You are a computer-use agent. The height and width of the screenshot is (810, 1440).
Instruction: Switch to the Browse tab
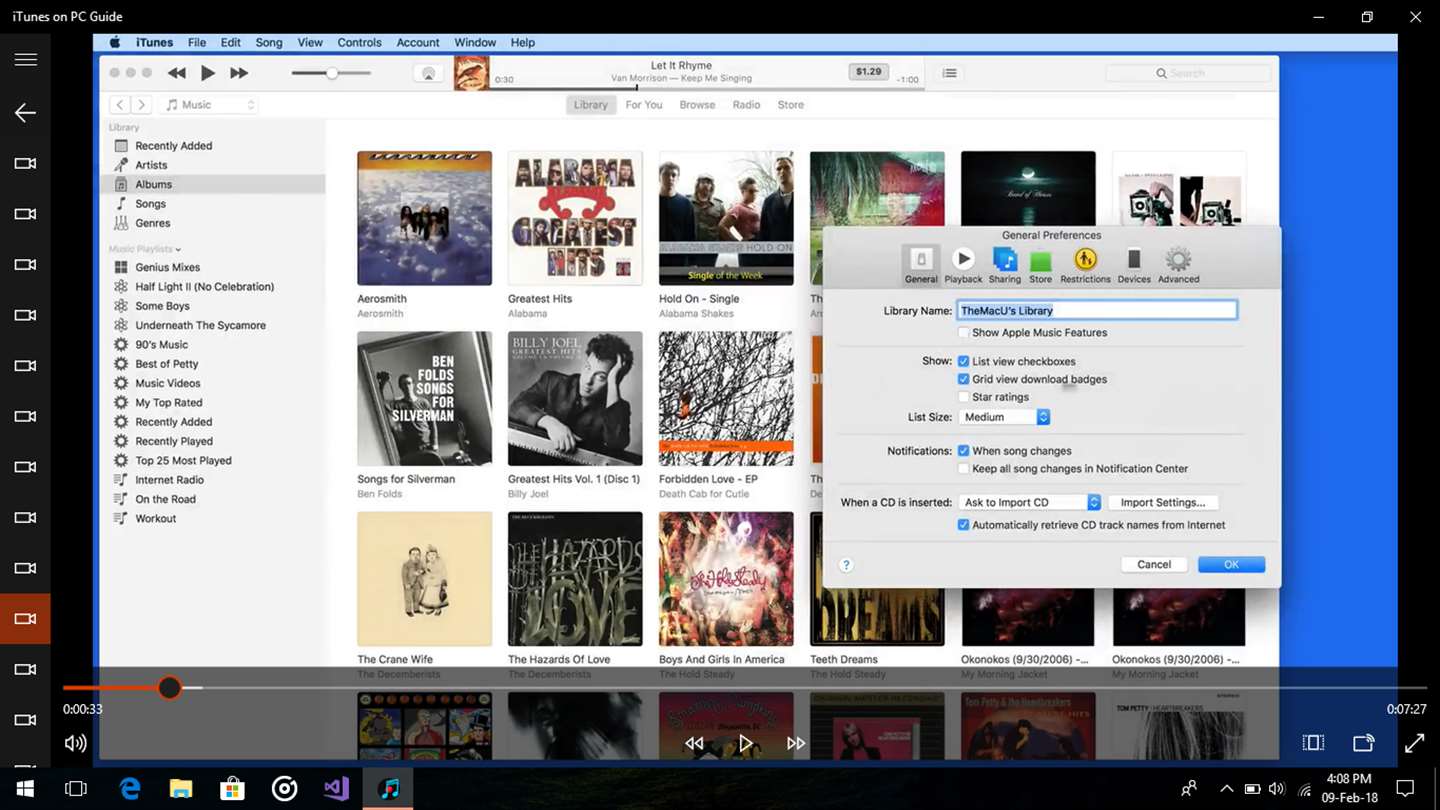coord(697,105)
